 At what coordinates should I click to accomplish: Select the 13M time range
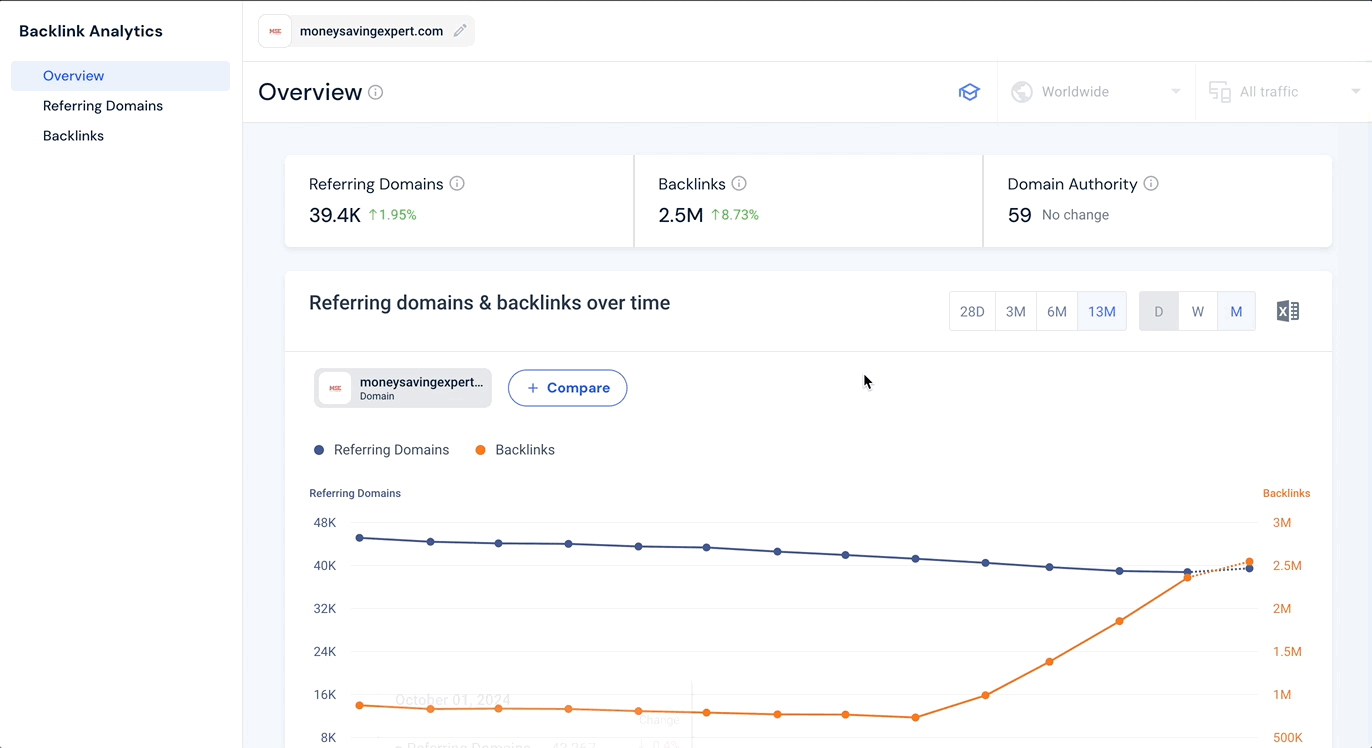(x=1102, y=311)
